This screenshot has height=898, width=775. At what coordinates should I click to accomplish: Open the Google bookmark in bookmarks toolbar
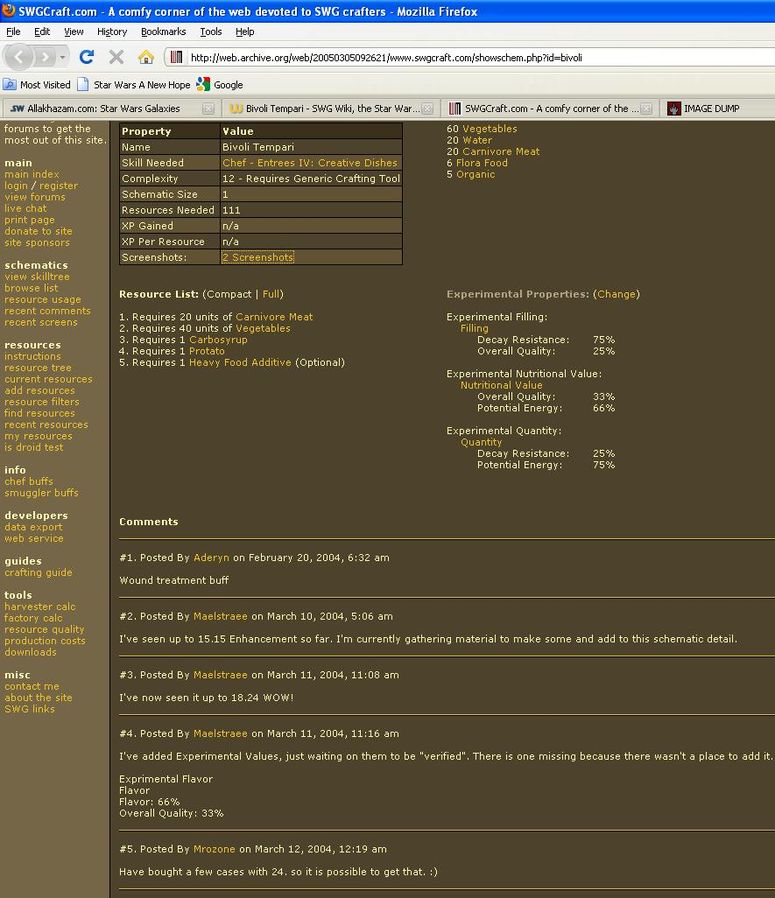point(220,85)
